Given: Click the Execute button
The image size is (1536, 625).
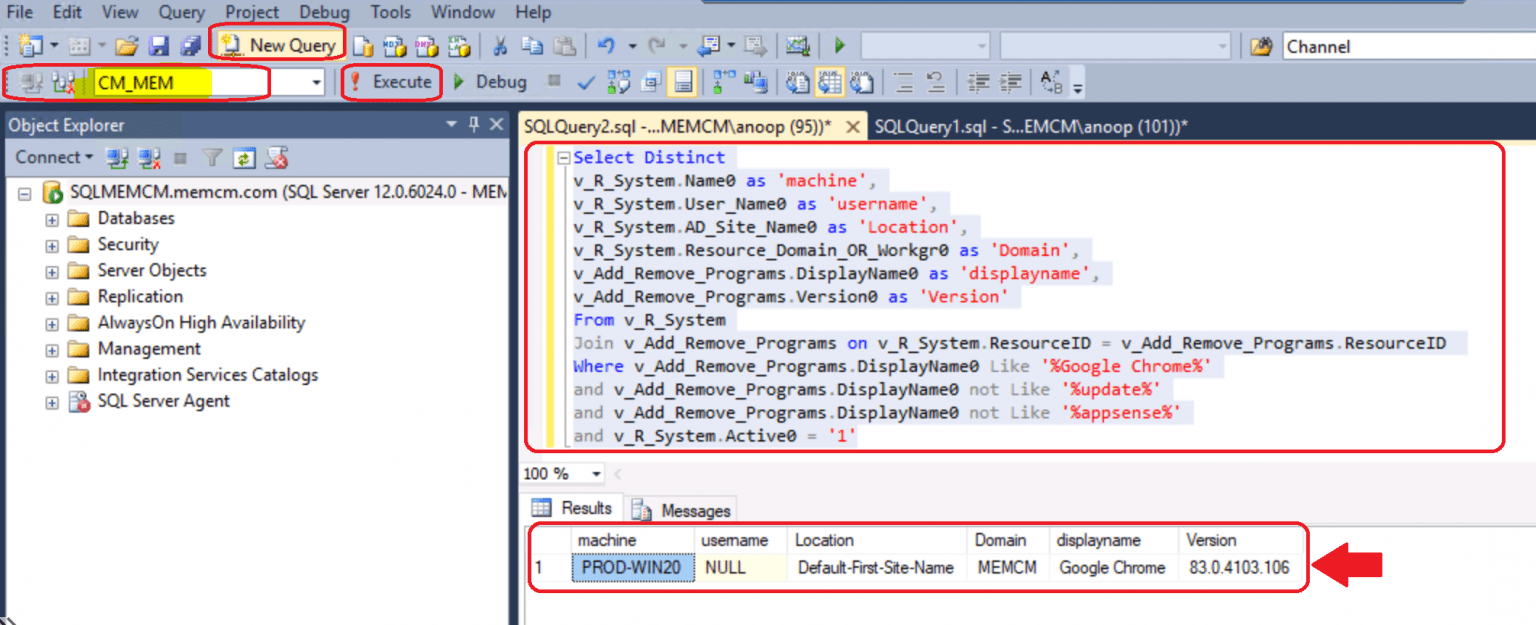Looking at the screenshot, I should 391,82.
